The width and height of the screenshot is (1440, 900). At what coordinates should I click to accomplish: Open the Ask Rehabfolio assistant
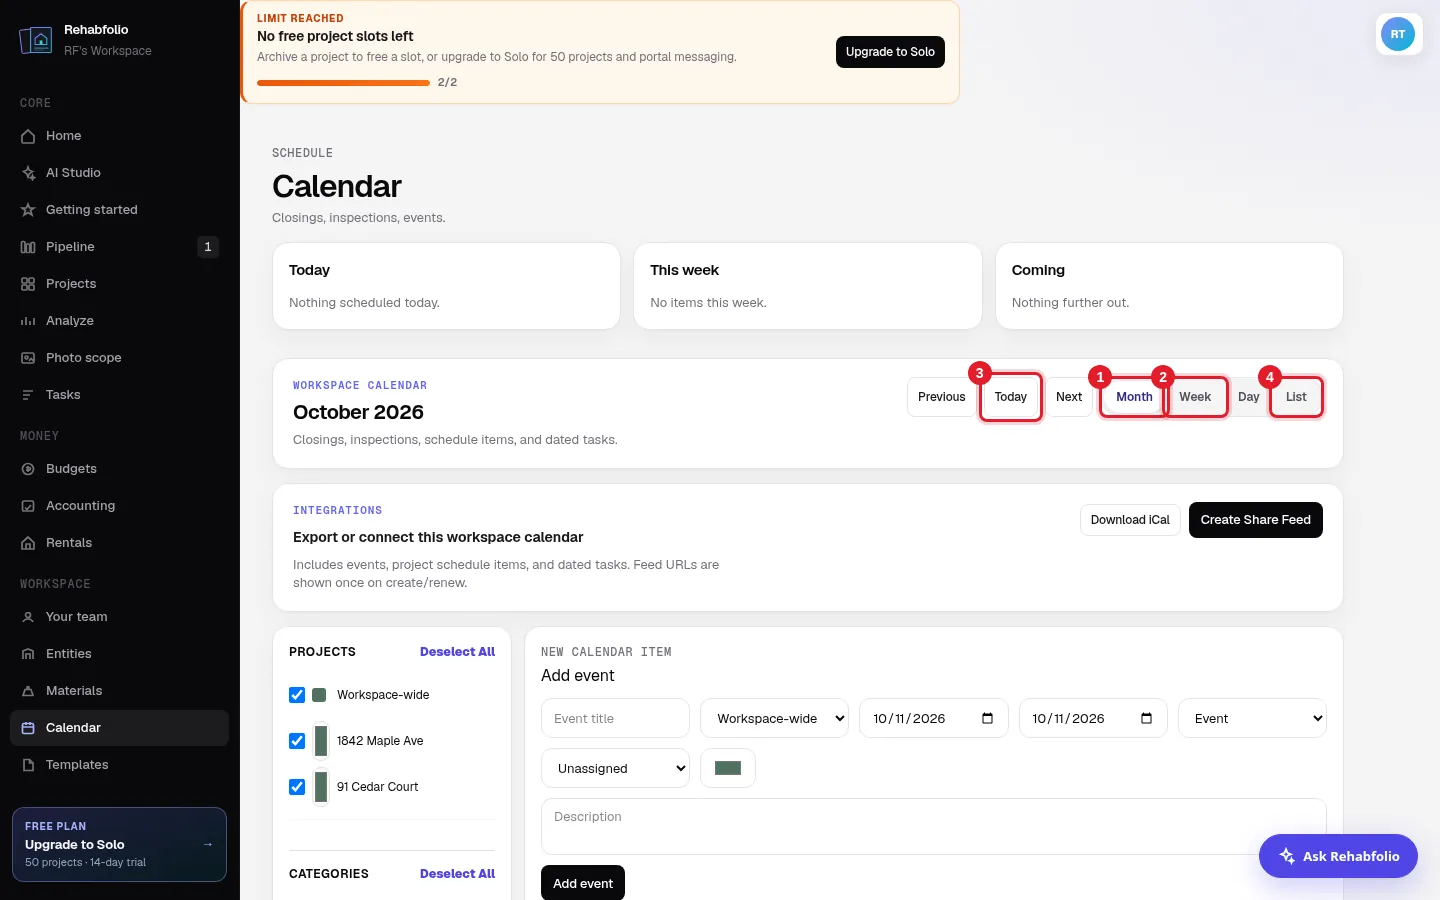1338,856
